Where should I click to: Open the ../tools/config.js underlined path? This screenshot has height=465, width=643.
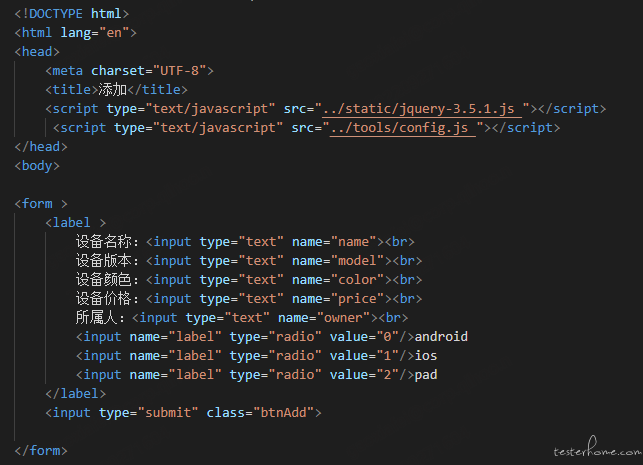(403, 128)
